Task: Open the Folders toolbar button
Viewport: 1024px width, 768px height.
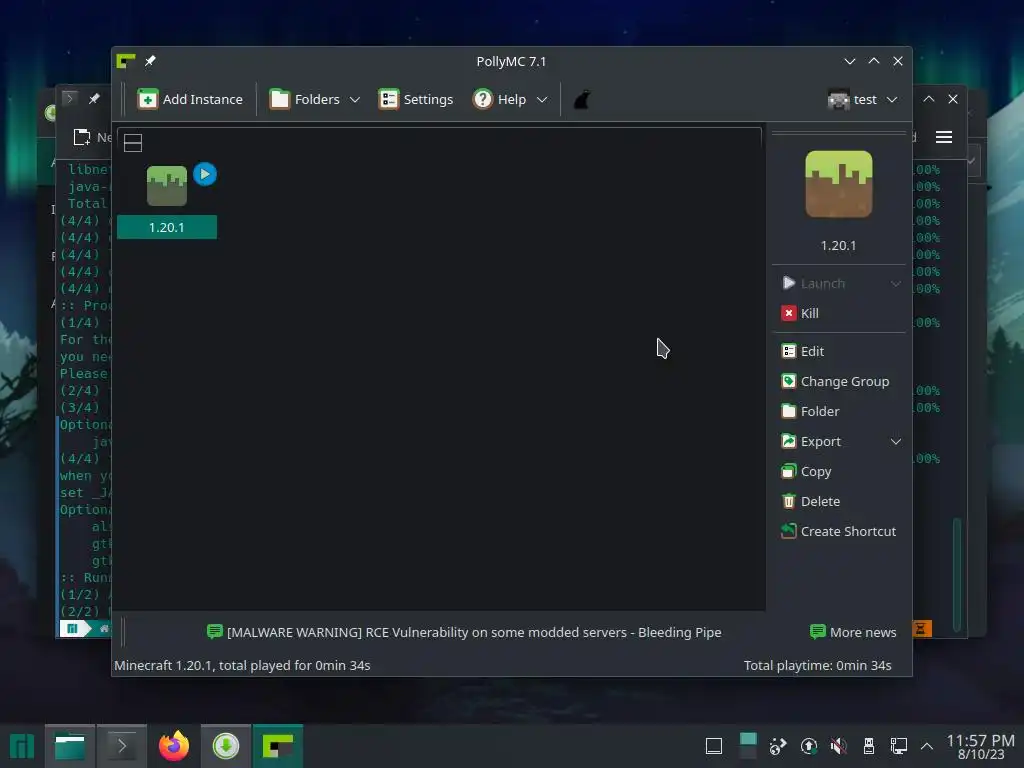Action: click(305, 99)
